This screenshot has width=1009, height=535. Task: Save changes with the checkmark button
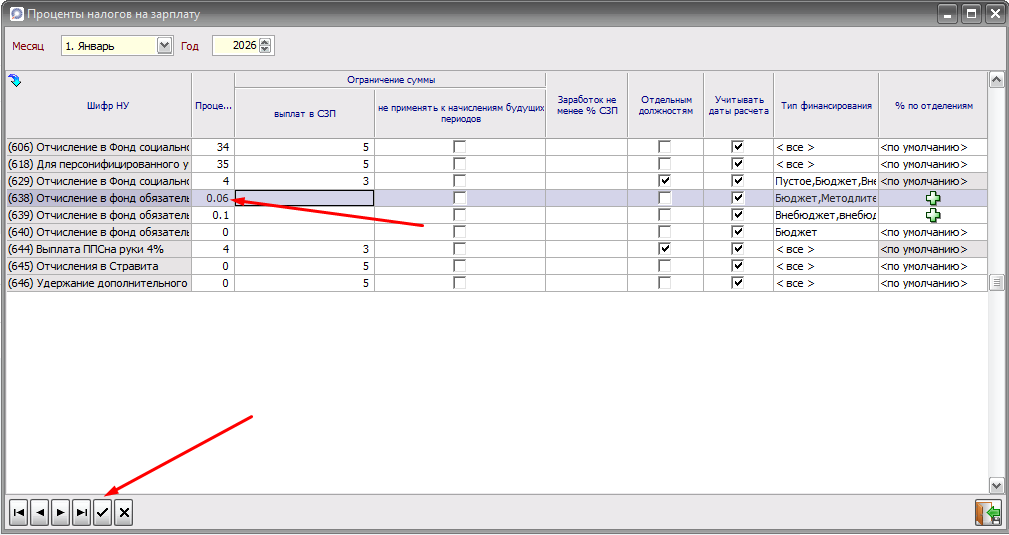coord(103,513)
